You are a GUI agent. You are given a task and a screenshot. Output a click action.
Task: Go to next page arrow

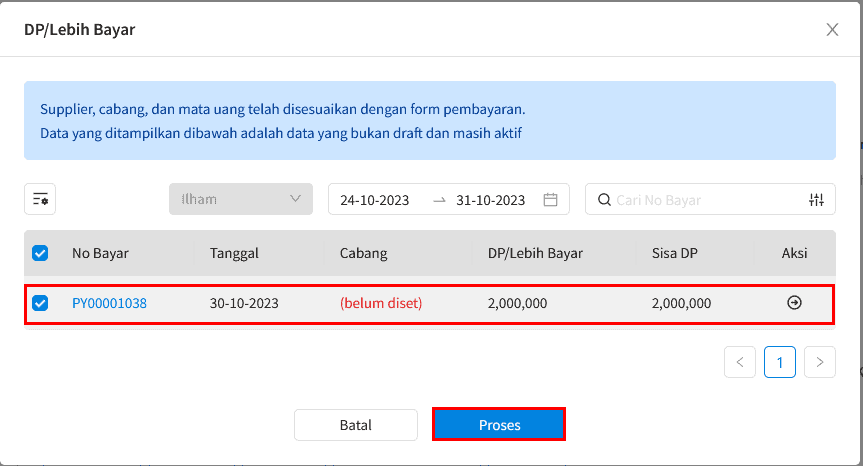pyautogui.click(x=820, y=362)
